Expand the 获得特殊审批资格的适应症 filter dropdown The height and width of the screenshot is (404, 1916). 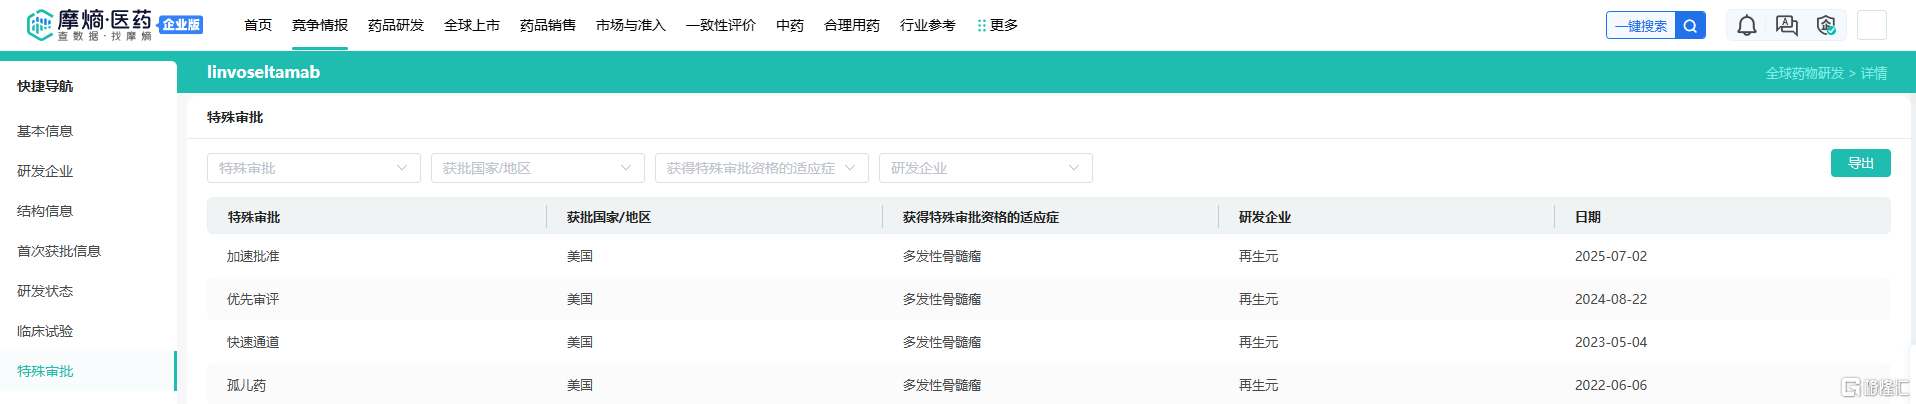[x=762, y=168]
